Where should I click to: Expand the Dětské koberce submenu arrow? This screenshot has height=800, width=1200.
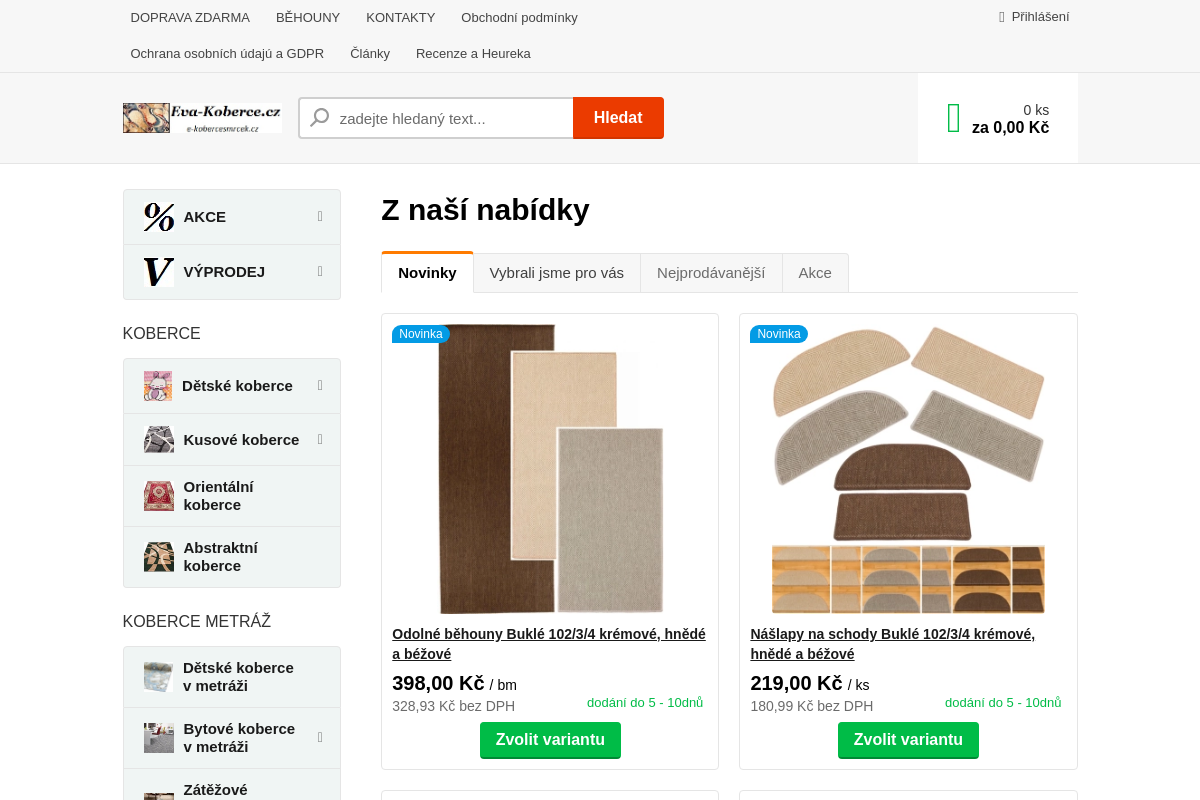click(x=320, y=385)
